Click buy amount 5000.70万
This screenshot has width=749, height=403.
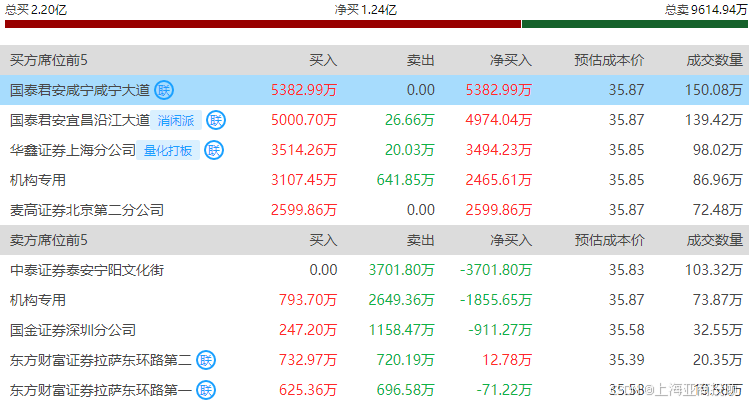[x=304, y=120]
